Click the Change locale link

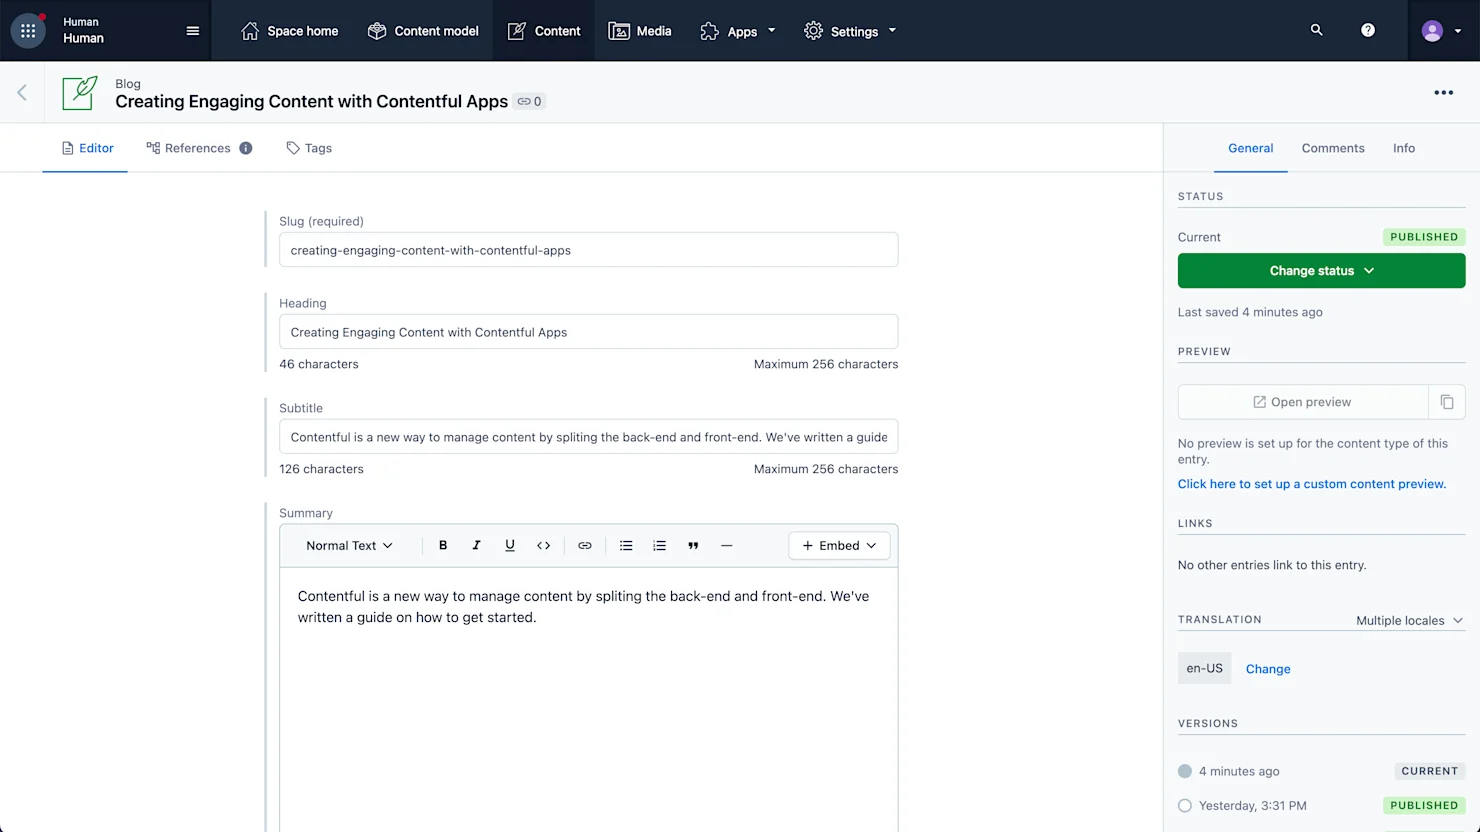pyautogui.click(x=1268, y=669)
